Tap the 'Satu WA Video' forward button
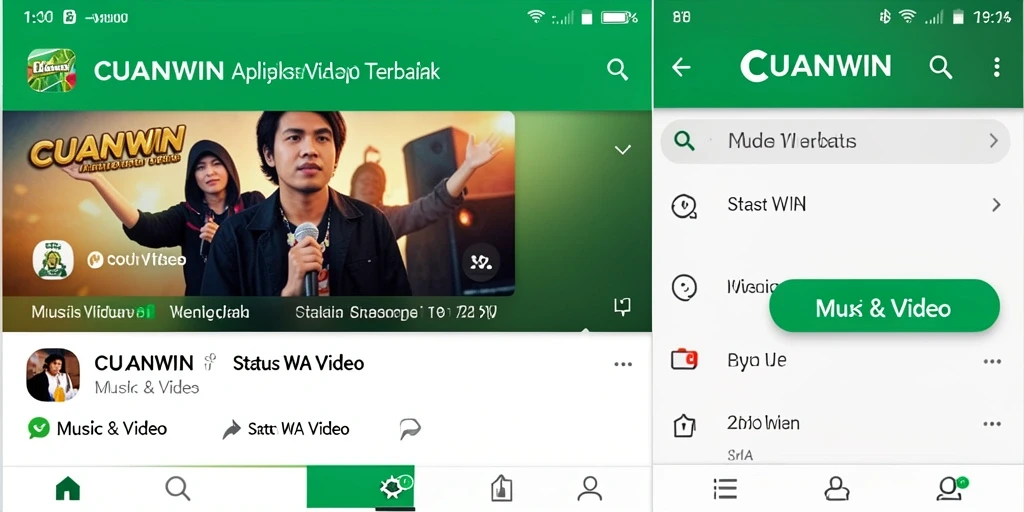Viewport: 1024px width, 512px height. 286,429
